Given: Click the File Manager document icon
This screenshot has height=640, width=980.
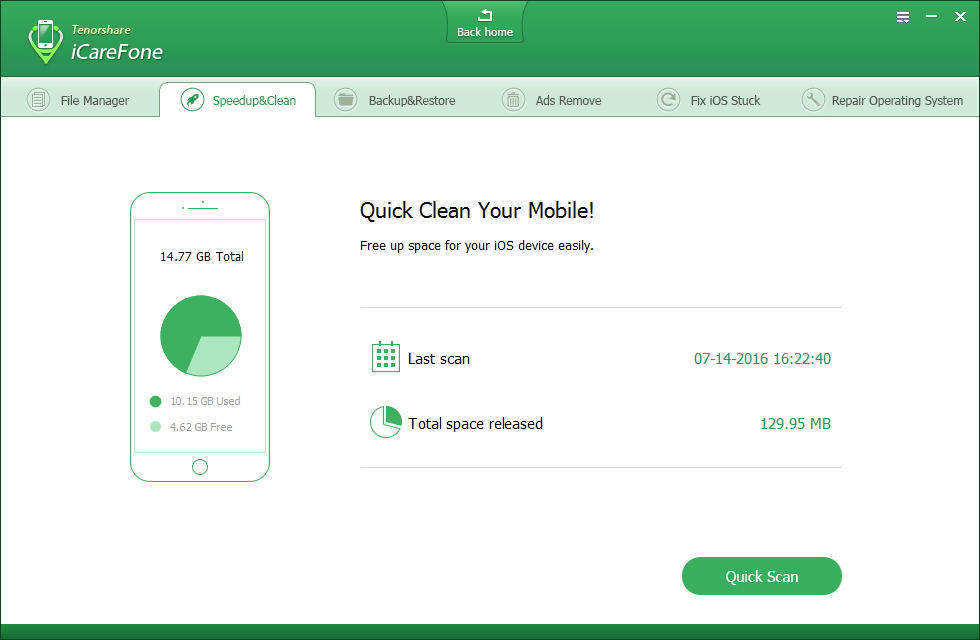Looking at the screenshot, I should pos(38,100).
